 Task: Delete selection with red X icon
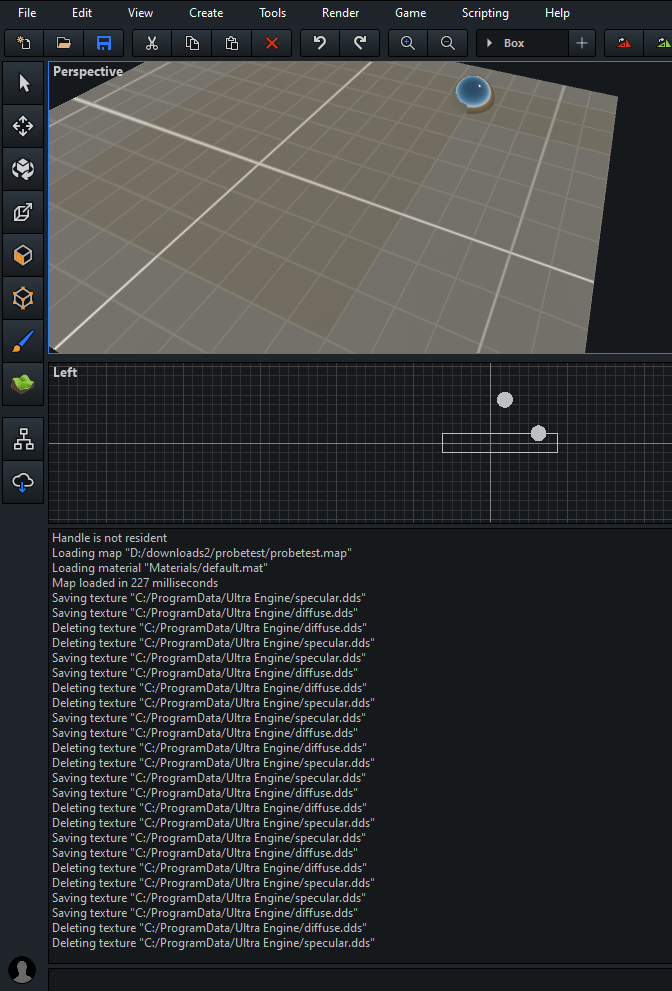(x=272, y=43)
